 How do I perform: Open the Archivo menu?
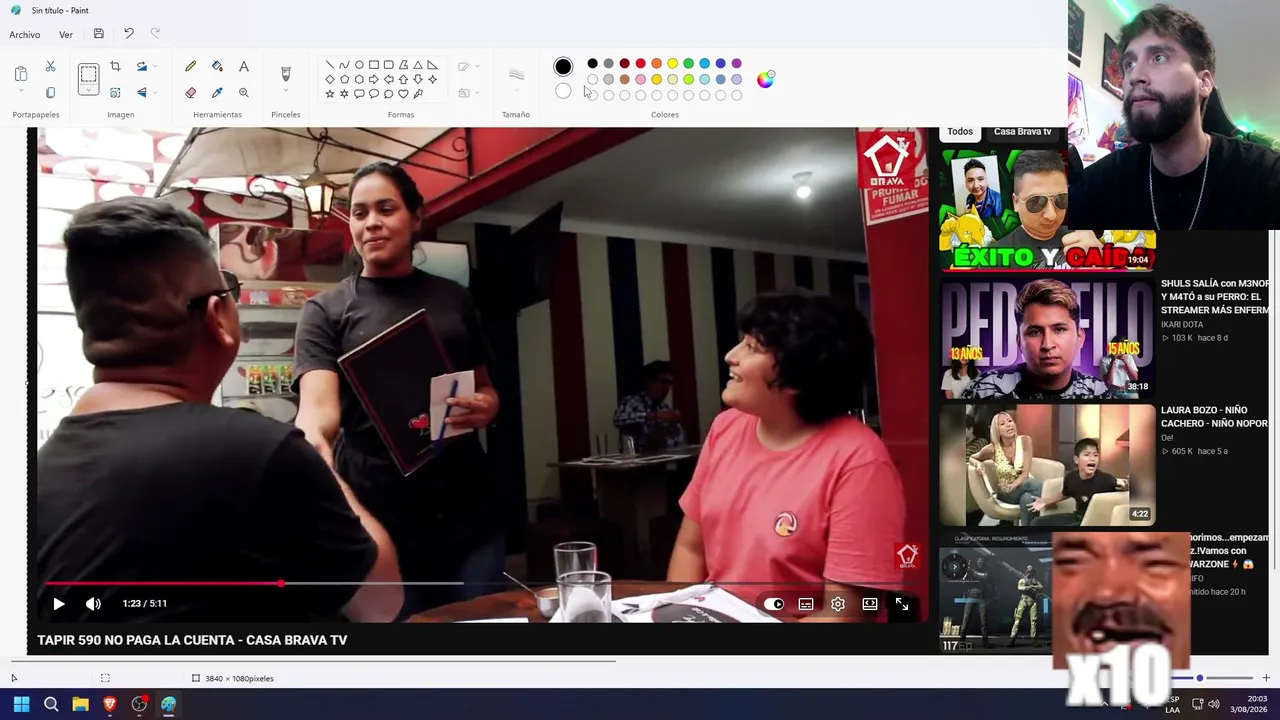(25, 35)
